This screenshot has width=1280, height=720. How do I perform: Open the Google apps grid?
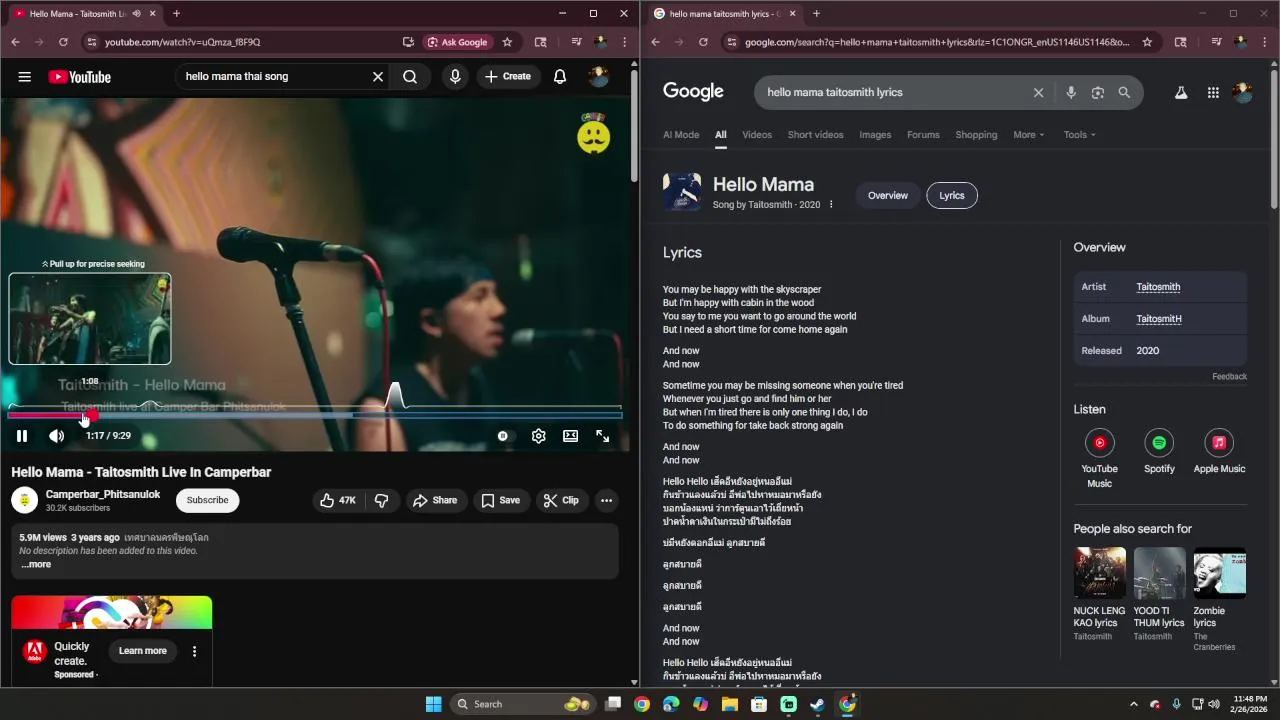(1213, 92)
